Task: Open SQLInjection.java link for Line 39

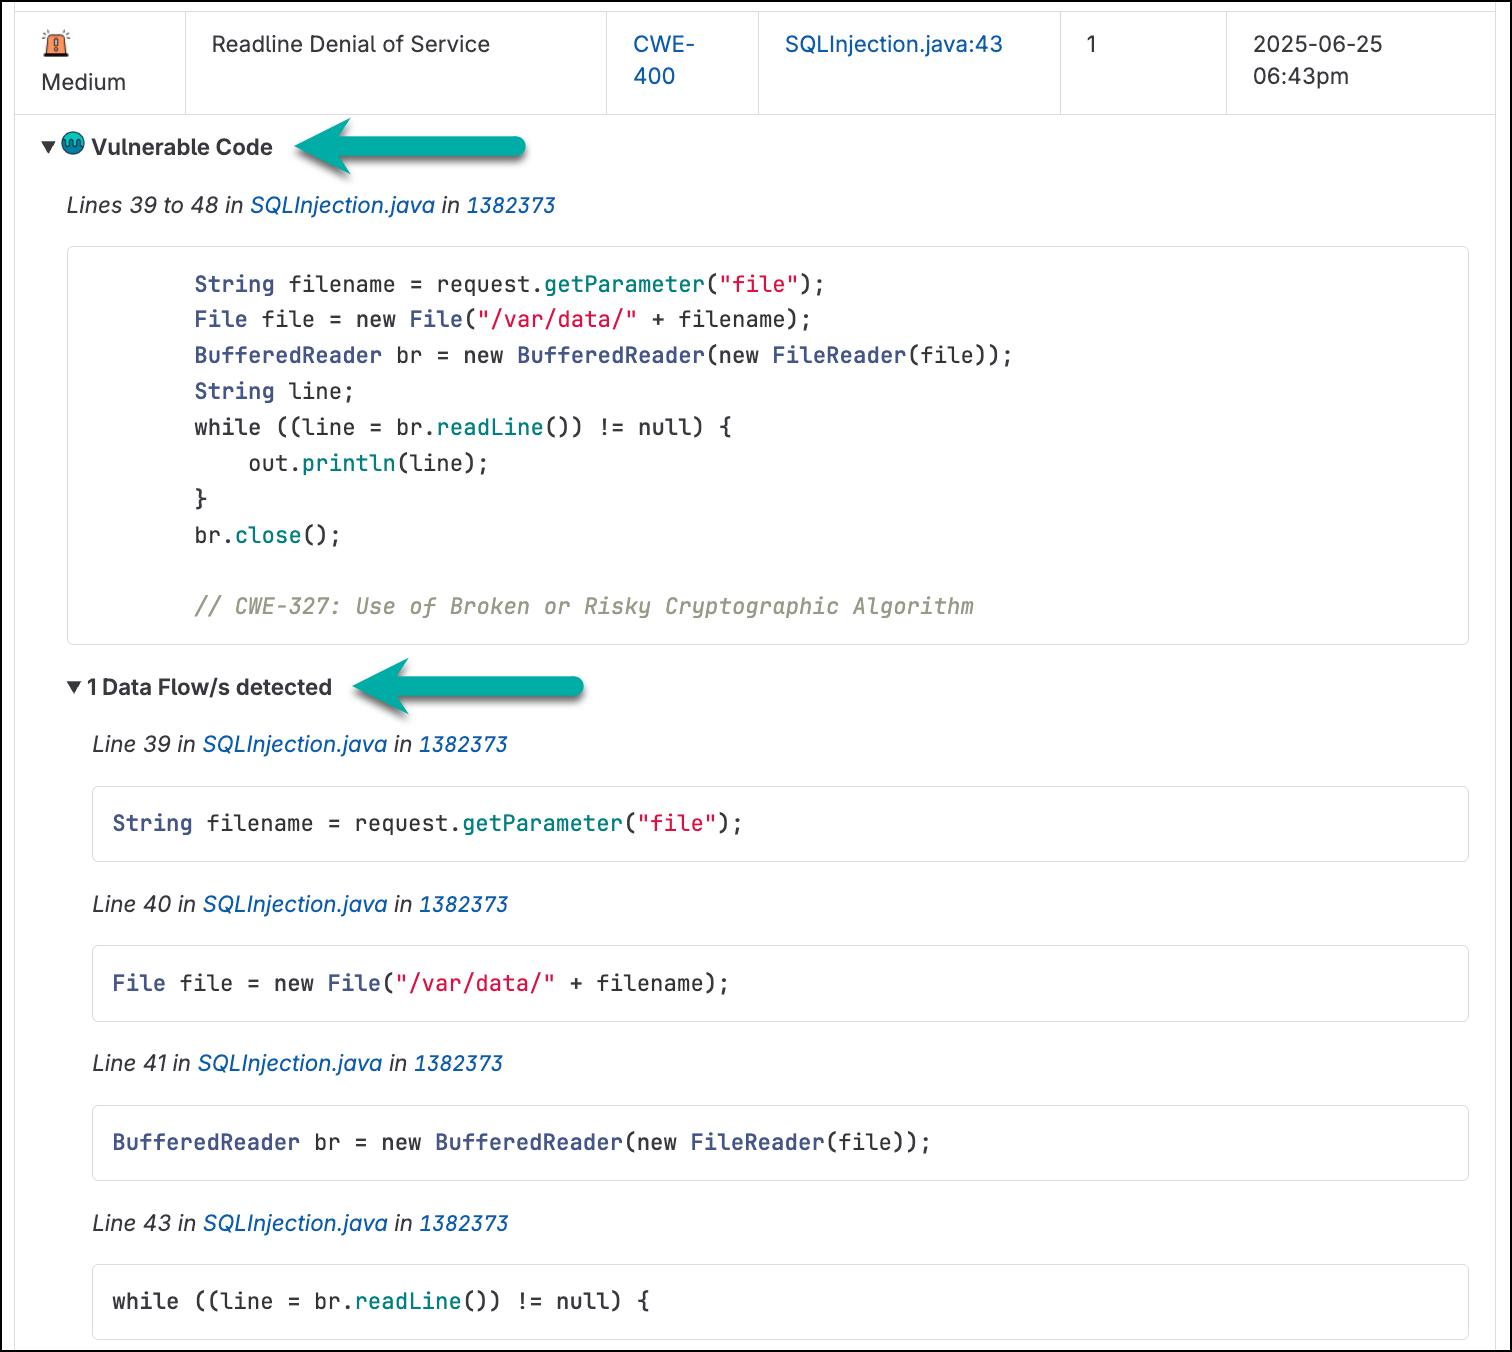Action: coord(294,744)
